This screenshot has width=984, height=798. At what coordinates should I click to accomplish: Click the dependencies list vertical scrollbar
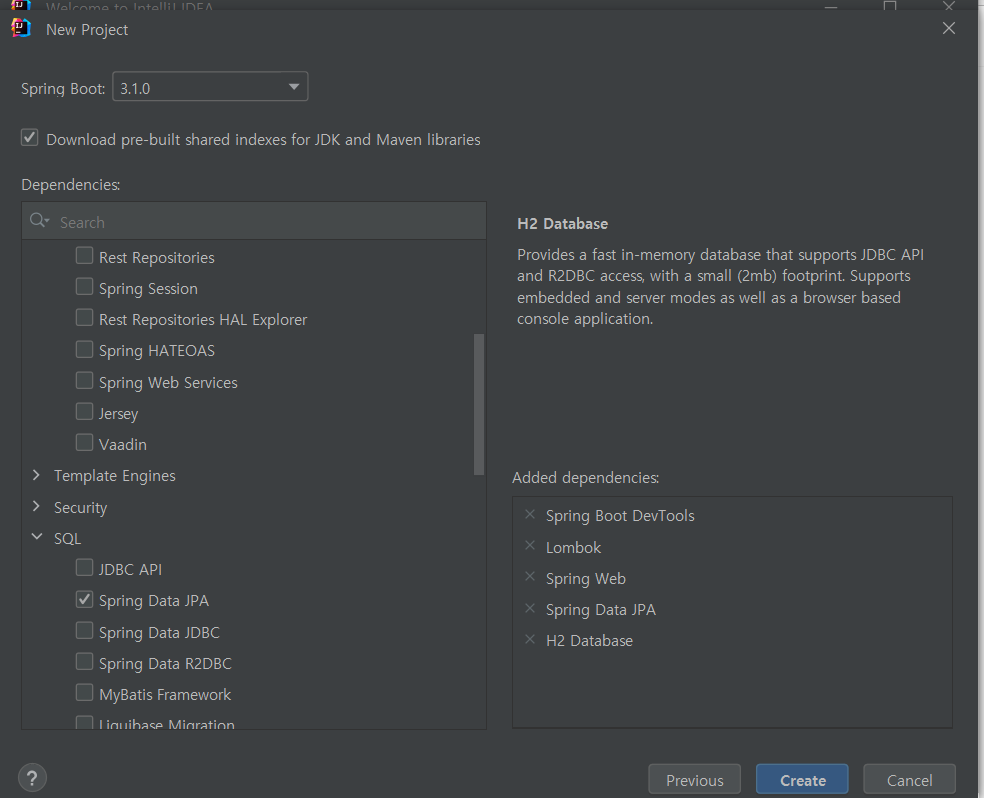479,405
